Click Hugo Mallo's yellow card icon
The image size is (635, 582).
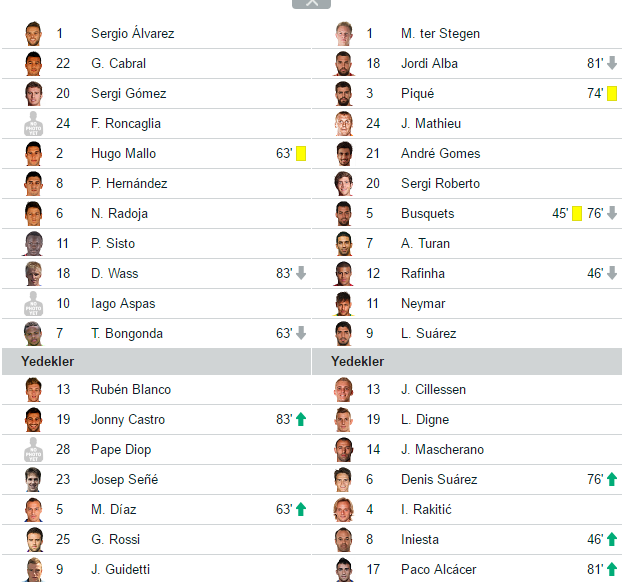pos(300,154)
